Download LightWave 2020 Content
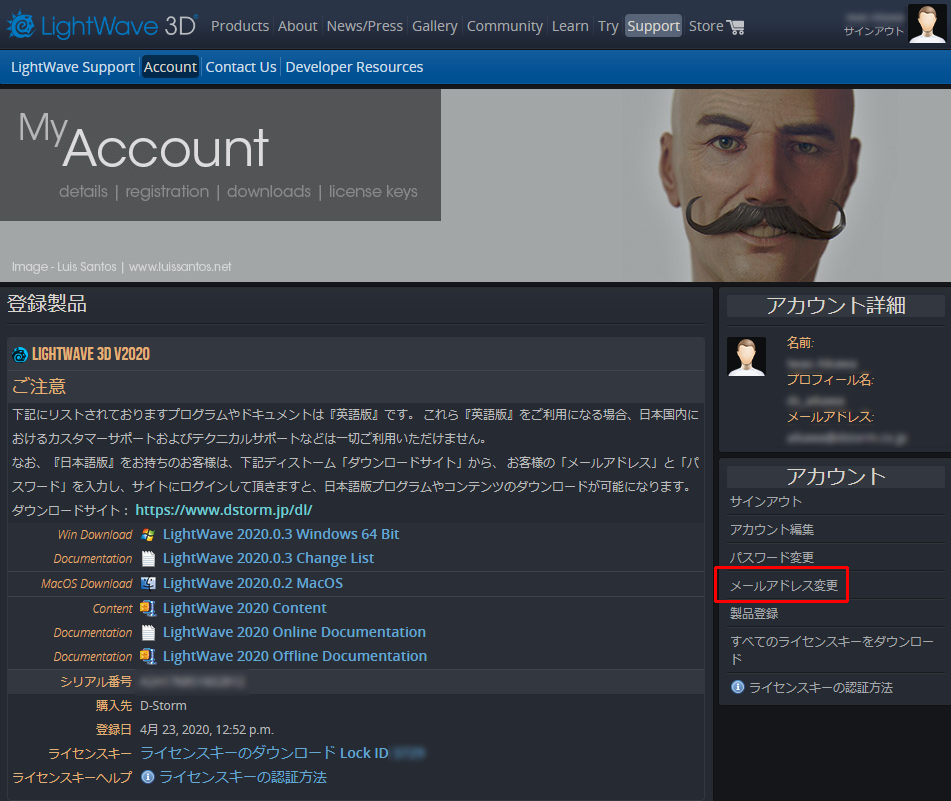 click(244, 608)
